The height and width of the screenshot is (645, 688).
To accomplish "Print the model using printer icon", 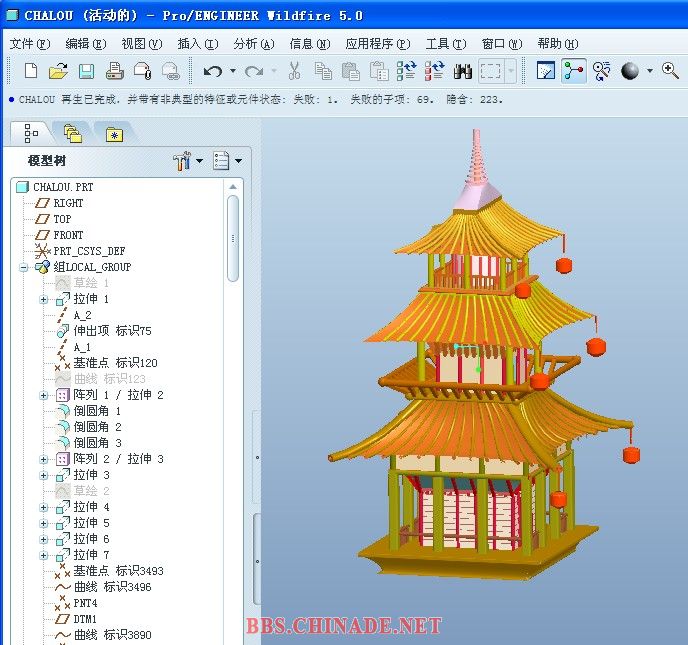I will click(115, 71).
